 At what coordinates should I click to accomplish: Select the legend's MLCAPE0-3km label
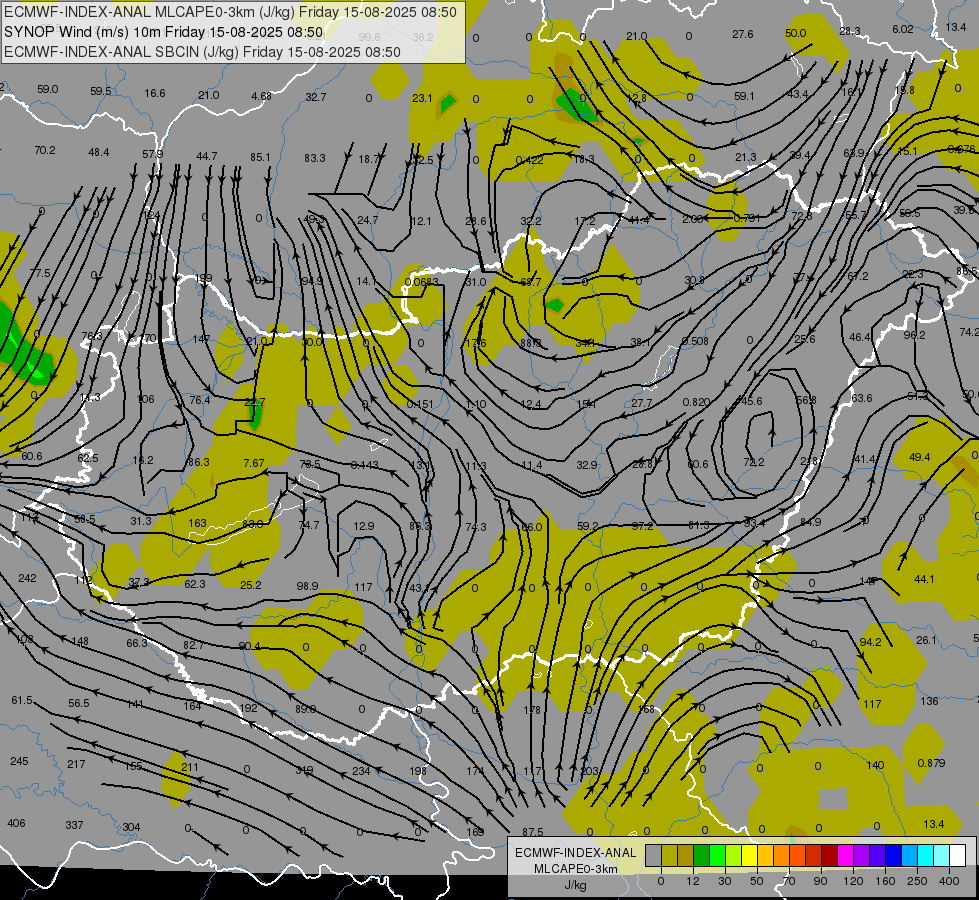click(x=575, y=869)
